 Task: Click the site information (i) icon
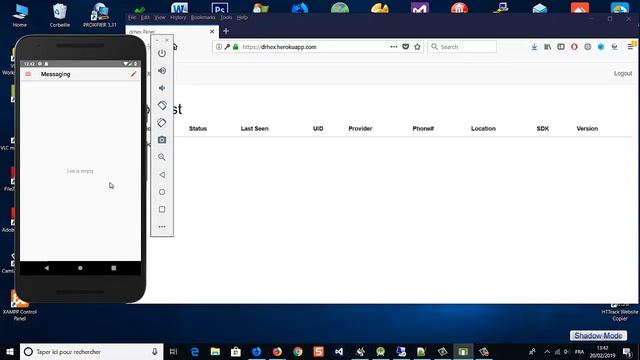(x=219, y=47)
